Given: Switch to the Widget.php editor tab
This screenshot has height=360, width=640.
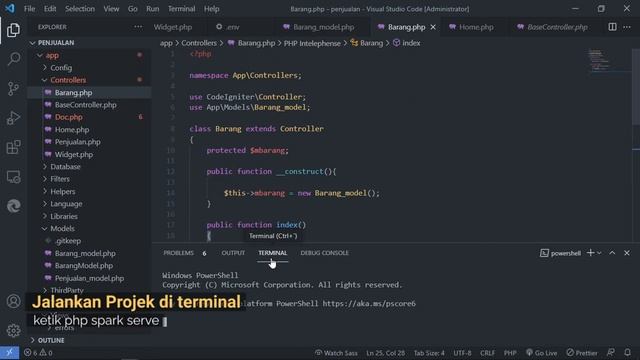Looking at the screenshot, I should (173, 27).
